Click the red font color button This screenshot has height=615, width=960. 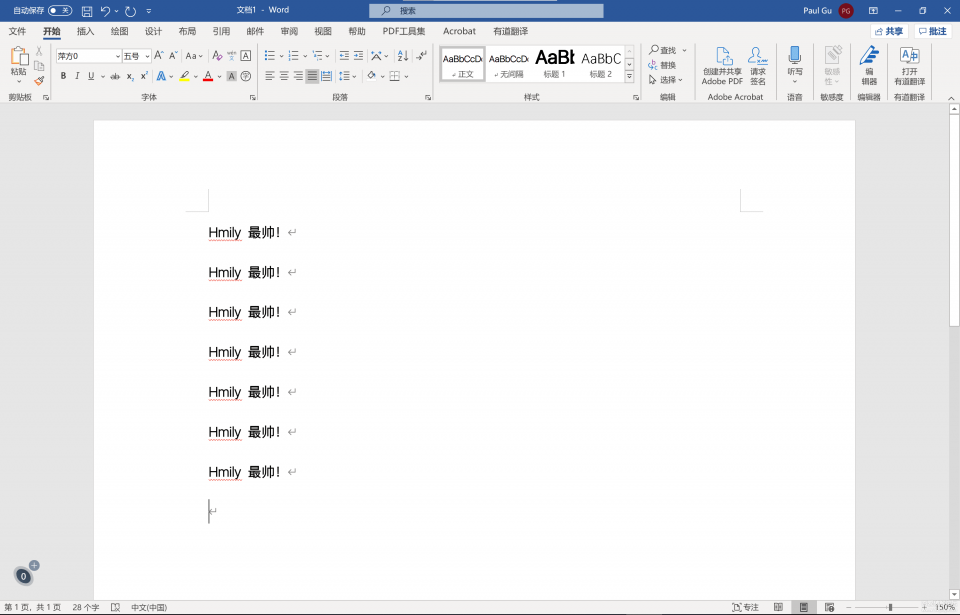pyautogui.click(x=208, y=76)
